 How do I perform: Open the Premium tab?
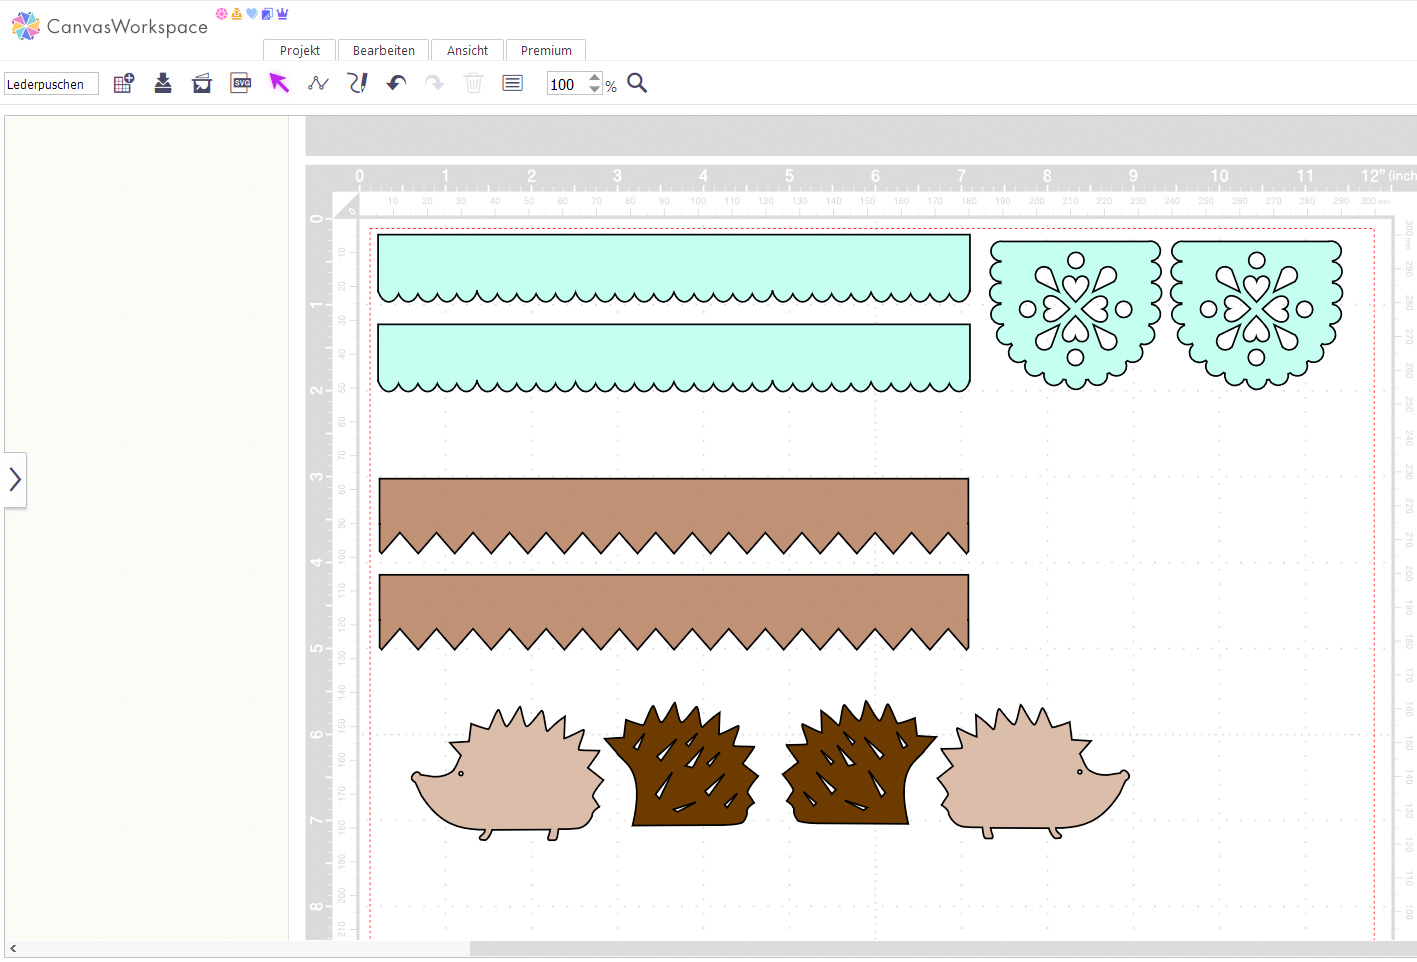(x=546, y=51)
